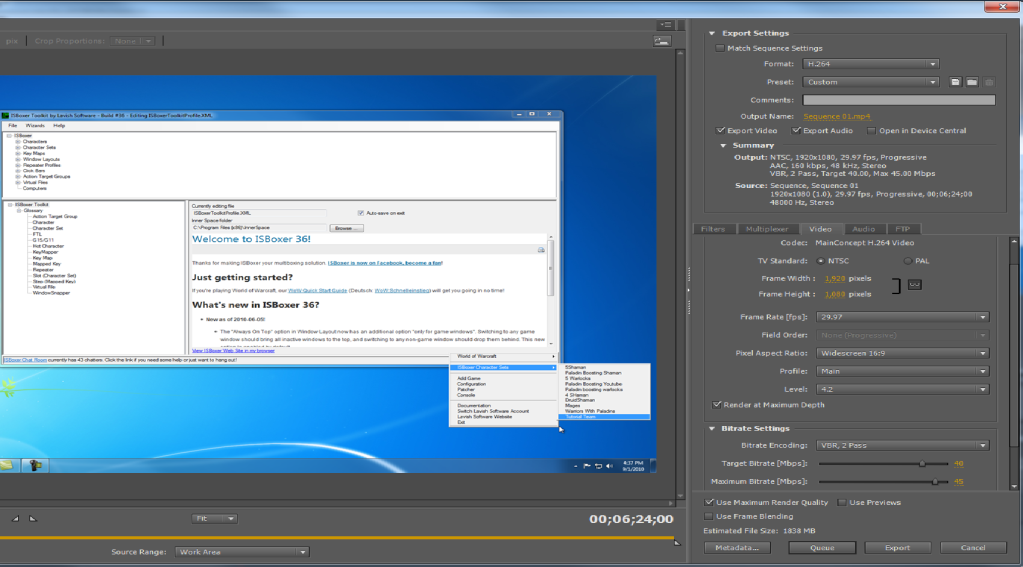Click the orange preview timeline bar
This screenshot has height=567, width=1023.
point(337,538)
